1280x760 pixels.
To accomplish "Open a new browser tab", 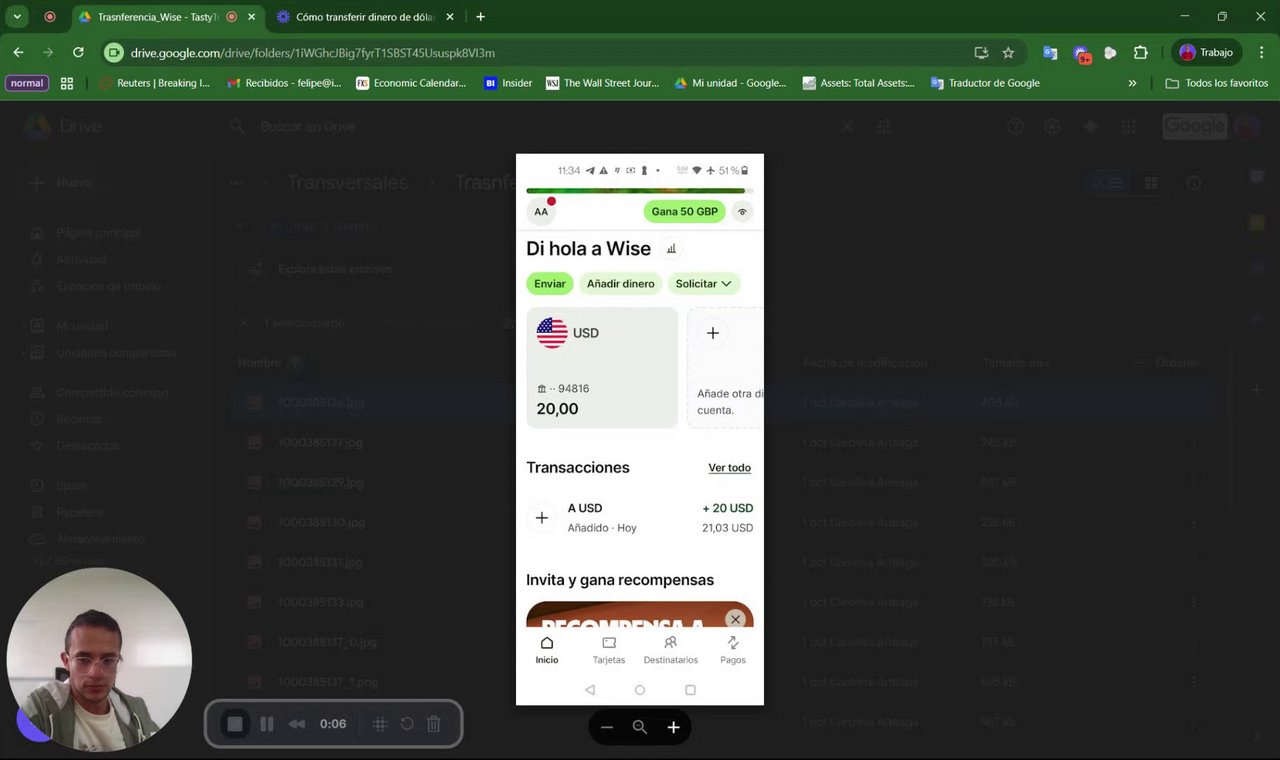I will pyautogui.click(x=481, y=17).
